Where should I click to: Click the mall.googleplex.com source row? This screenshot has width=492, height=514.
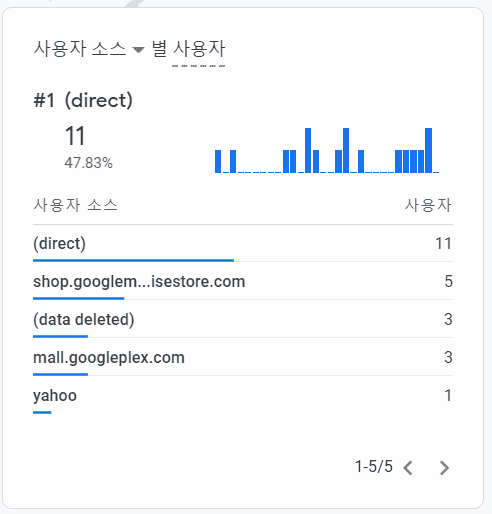pyautogui.click(x=243, y=357)
